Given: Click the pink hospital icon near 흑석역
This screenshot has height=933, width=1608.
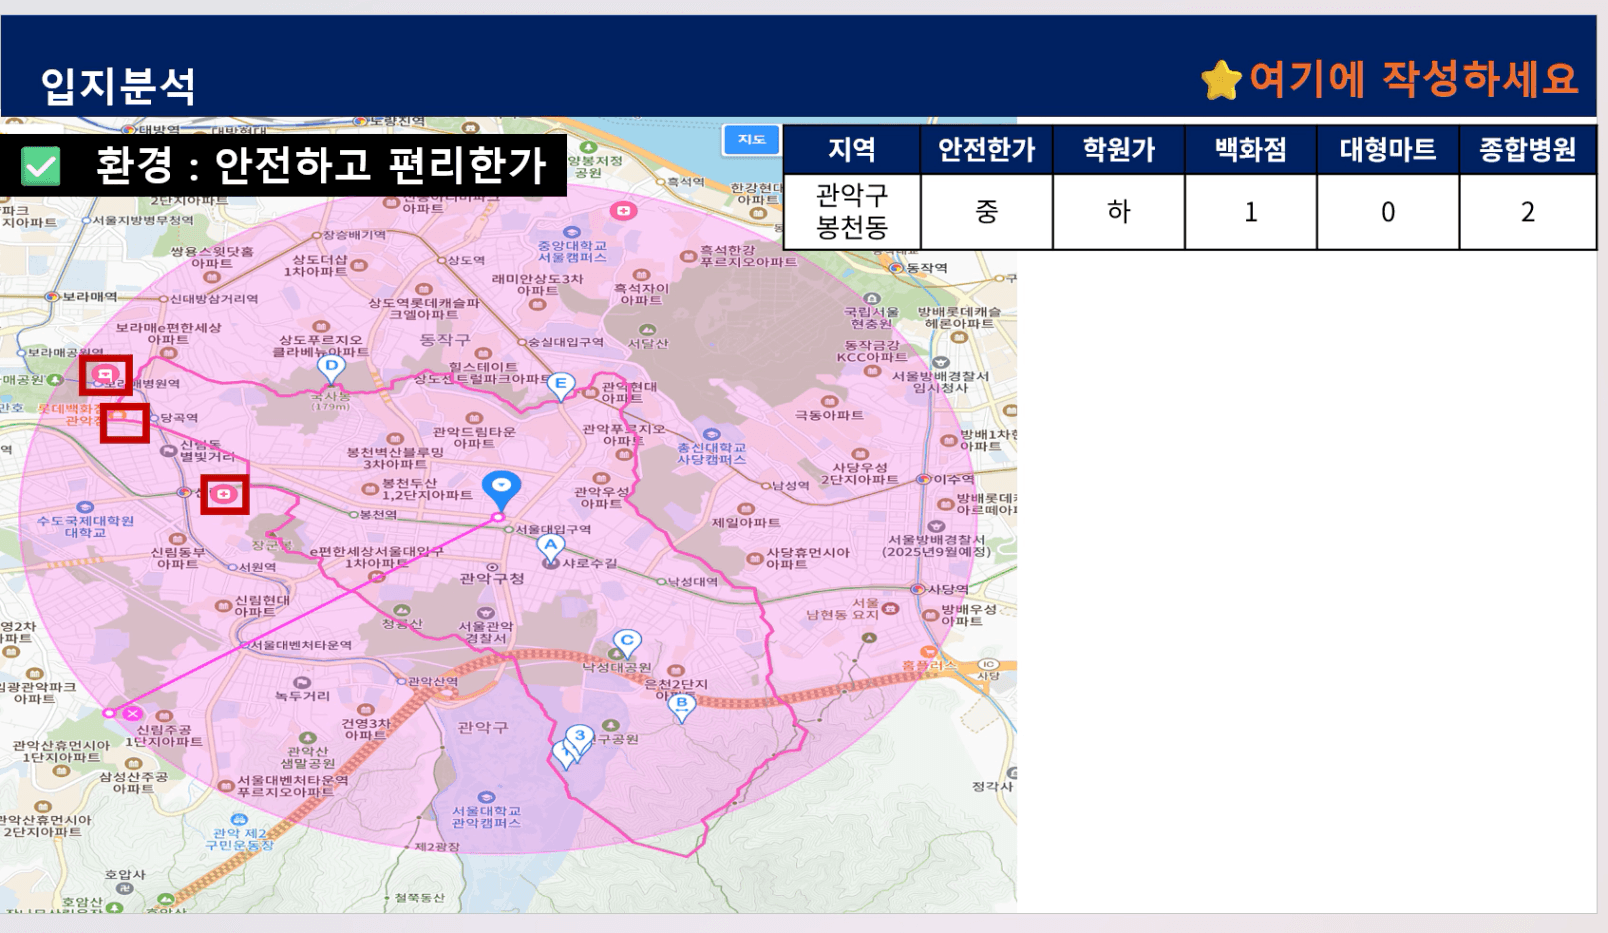Looking at the screenshot, I should pos(623,211).
